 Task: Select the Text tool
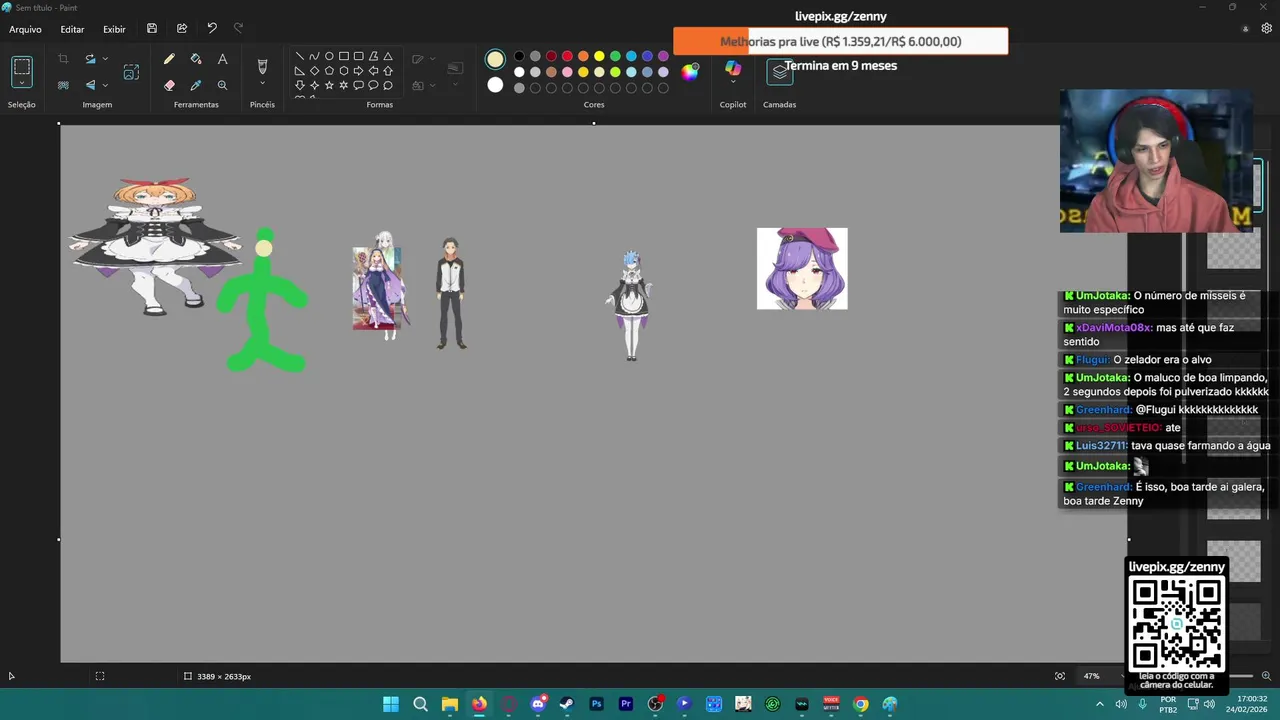pyautogui.click(x=222, y=60)
